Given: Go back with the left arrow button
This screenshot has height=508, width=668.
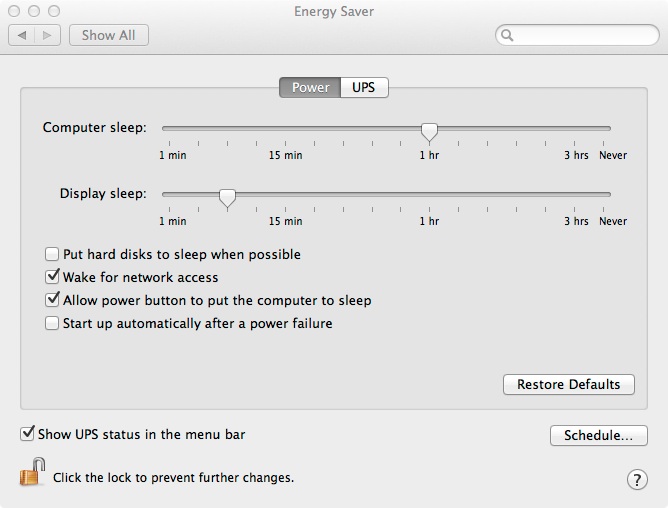Looking at the screenshot, I should [x=22, y=35].
